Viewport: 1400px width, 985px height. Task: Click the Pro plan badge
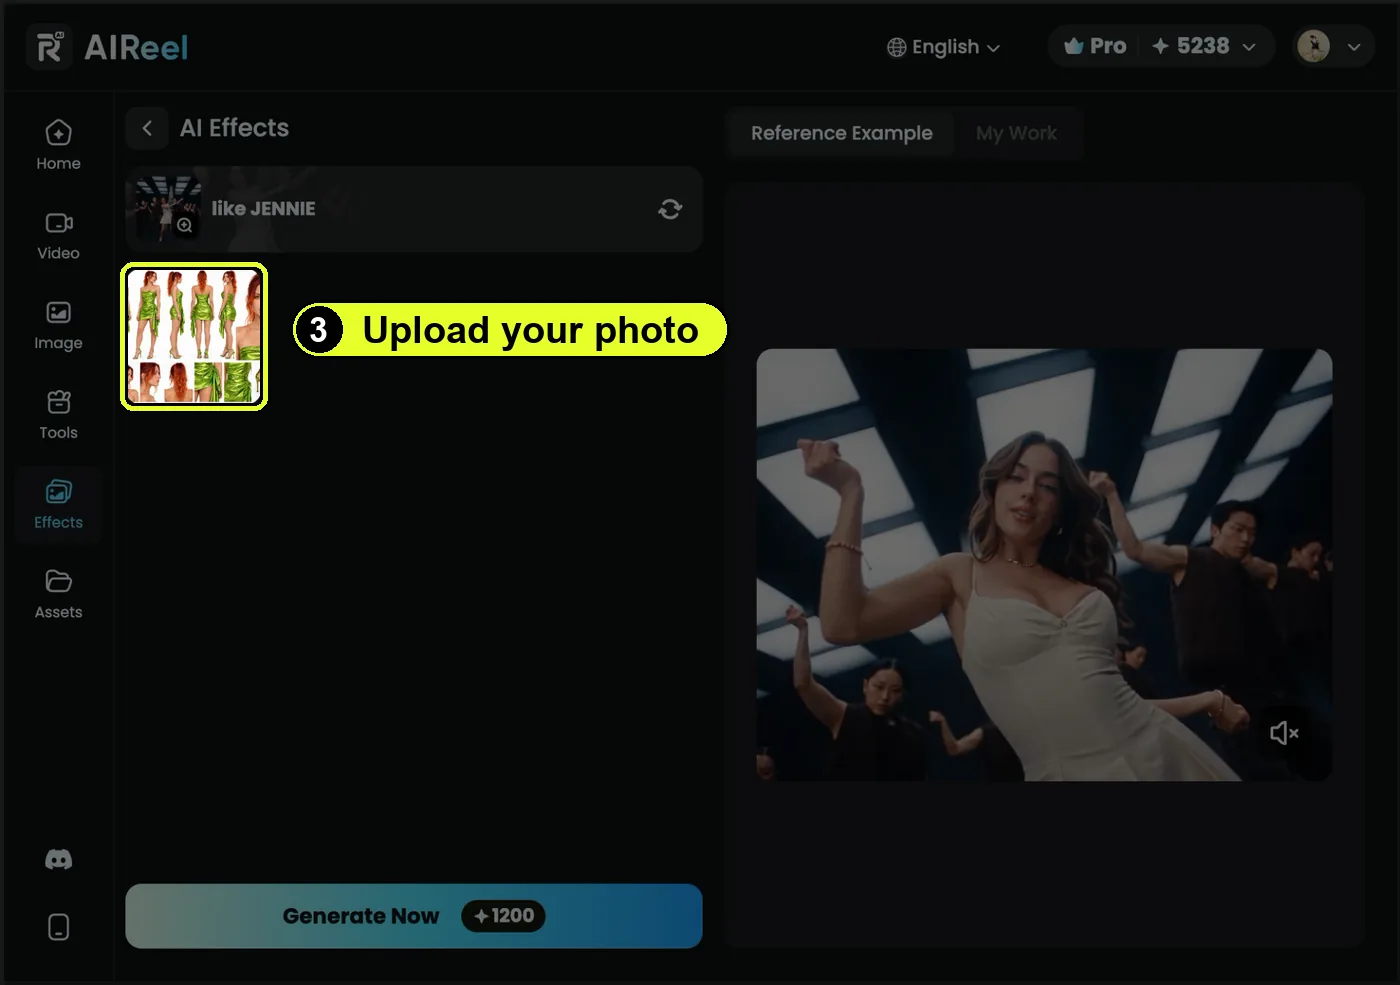(1095, 46)
